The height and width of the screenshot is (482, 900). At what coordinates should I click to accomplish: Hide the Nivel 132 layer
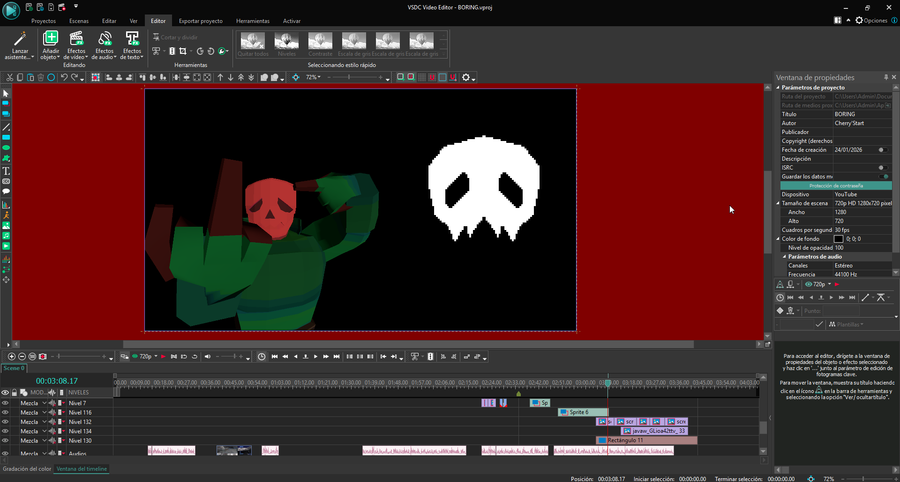click(5, 422)
